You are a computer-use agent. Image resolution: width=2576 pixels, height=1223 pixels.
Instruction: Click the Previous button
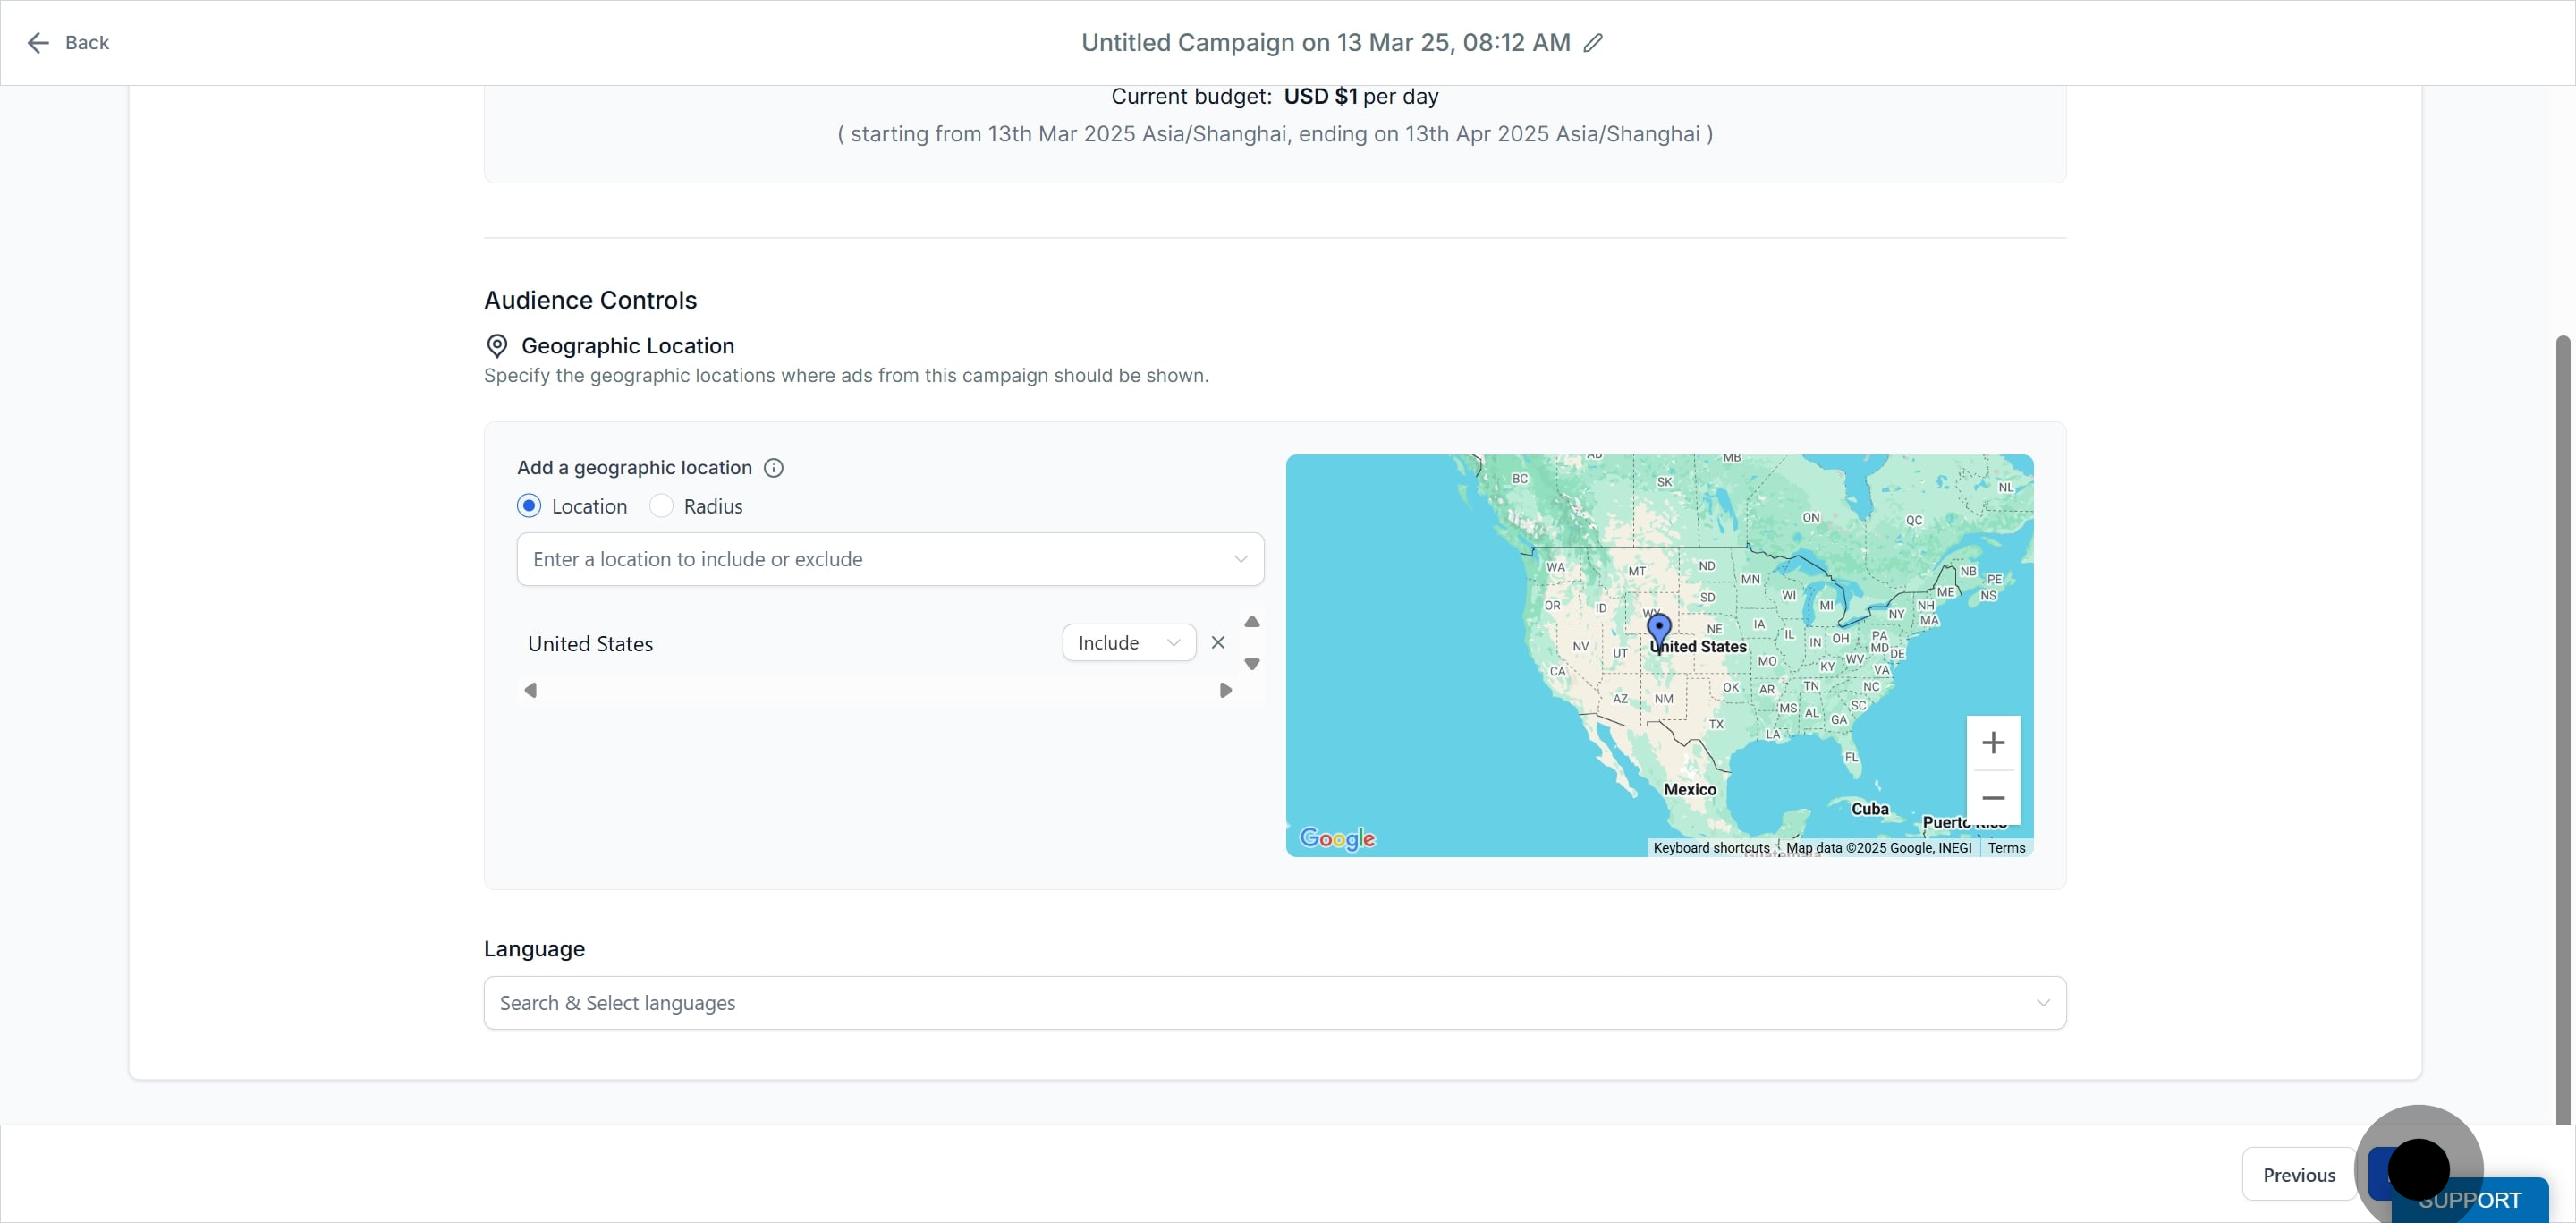tap(2299, 1175)
